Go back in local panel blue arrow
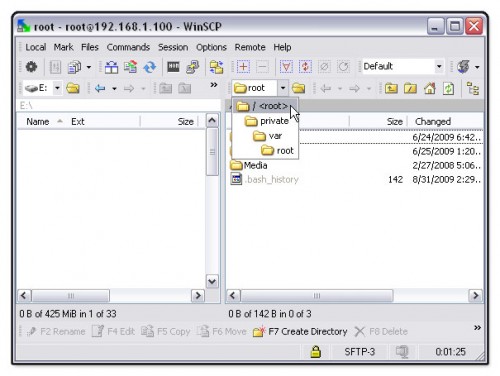The height and width of the screenshot is (376, 500). [100, 88]
